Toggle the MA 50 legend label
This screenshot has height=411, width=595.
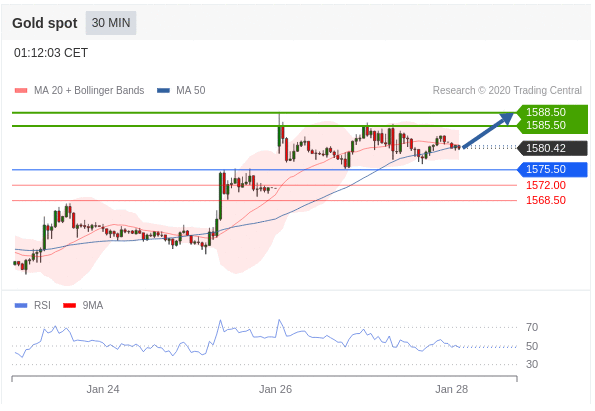pyautogui.click(x=190, y=90)
